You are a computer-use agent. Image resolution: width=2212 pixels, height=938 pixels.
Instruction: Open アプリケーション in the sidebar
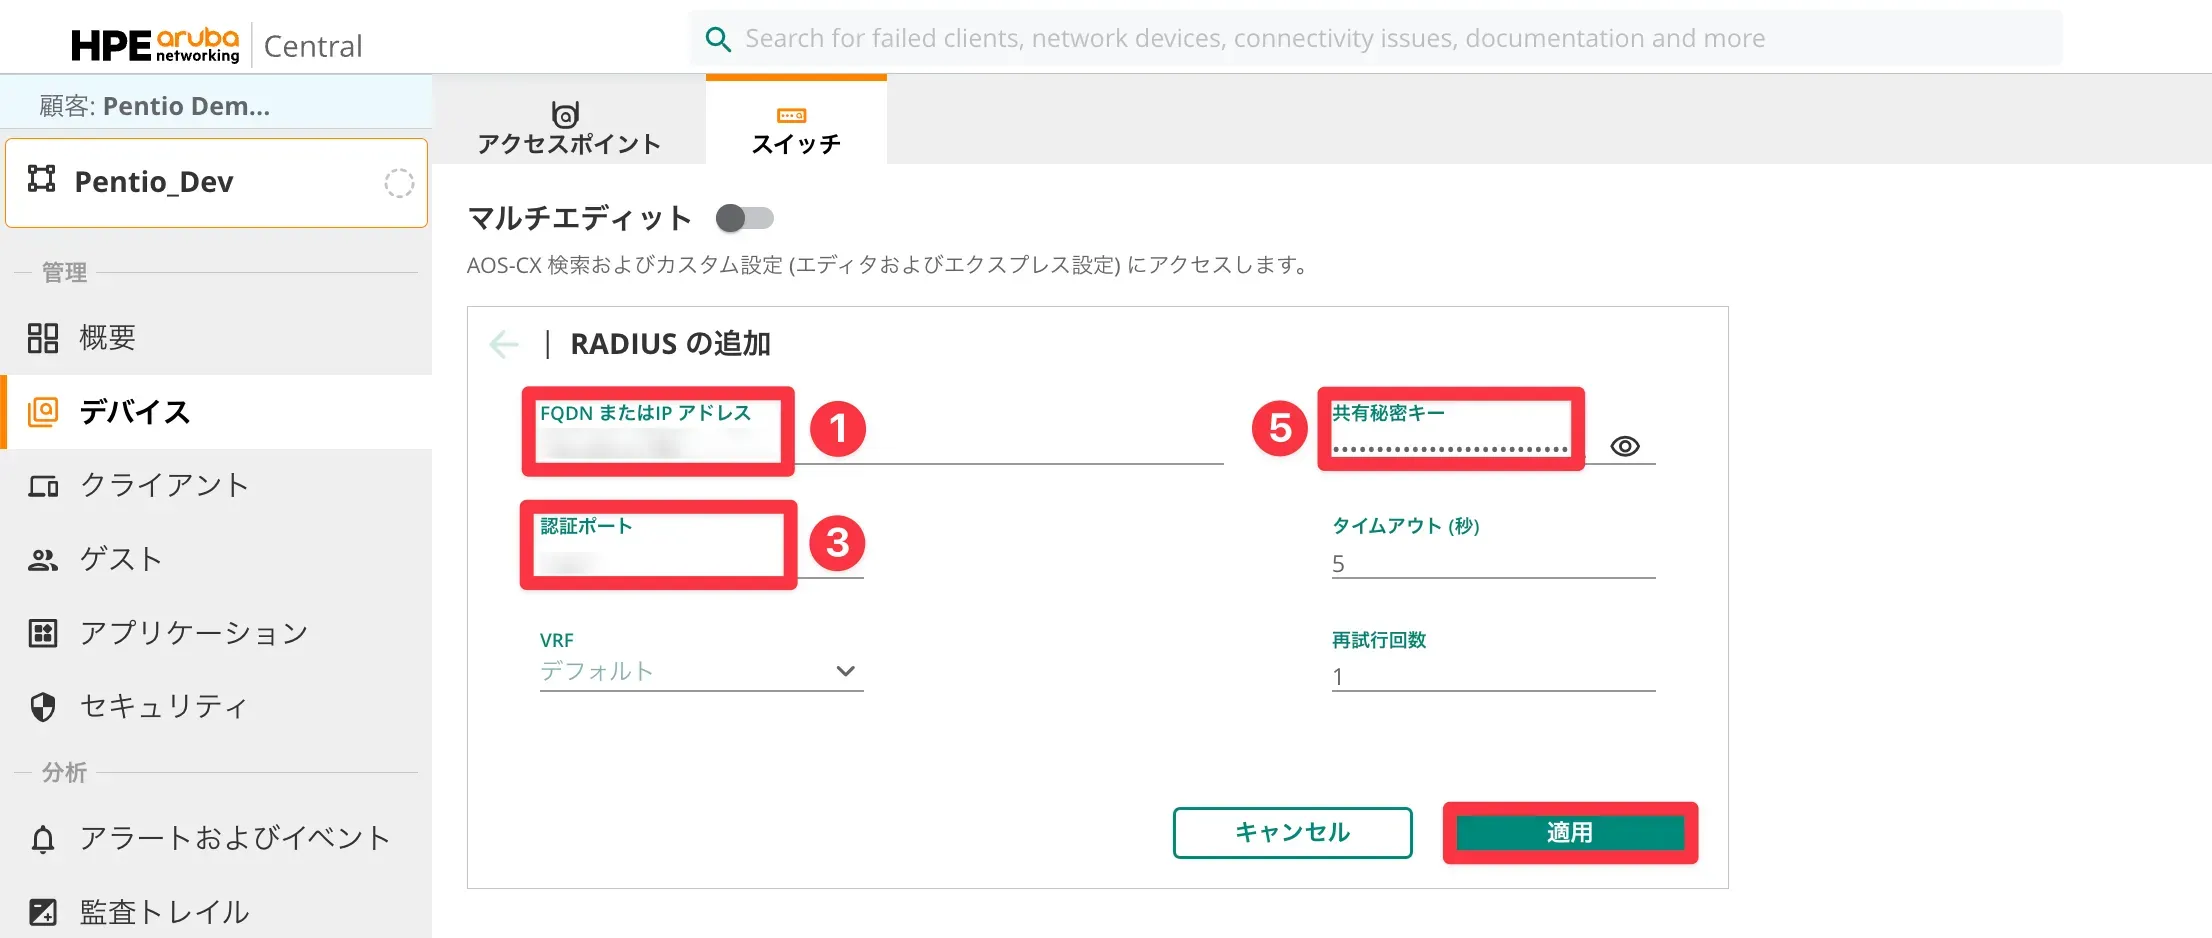click(x=193, y=633)
